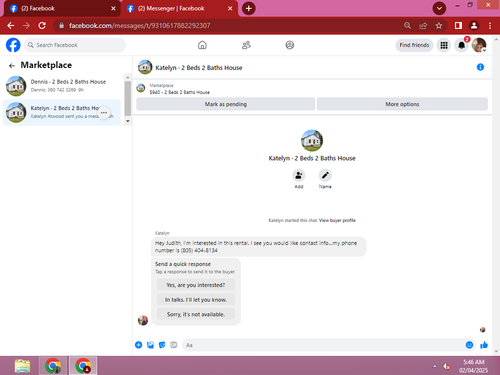Open the notifications bell
Image resolution: width=500 pixels, height=375 pixels.
coord(461,45)
